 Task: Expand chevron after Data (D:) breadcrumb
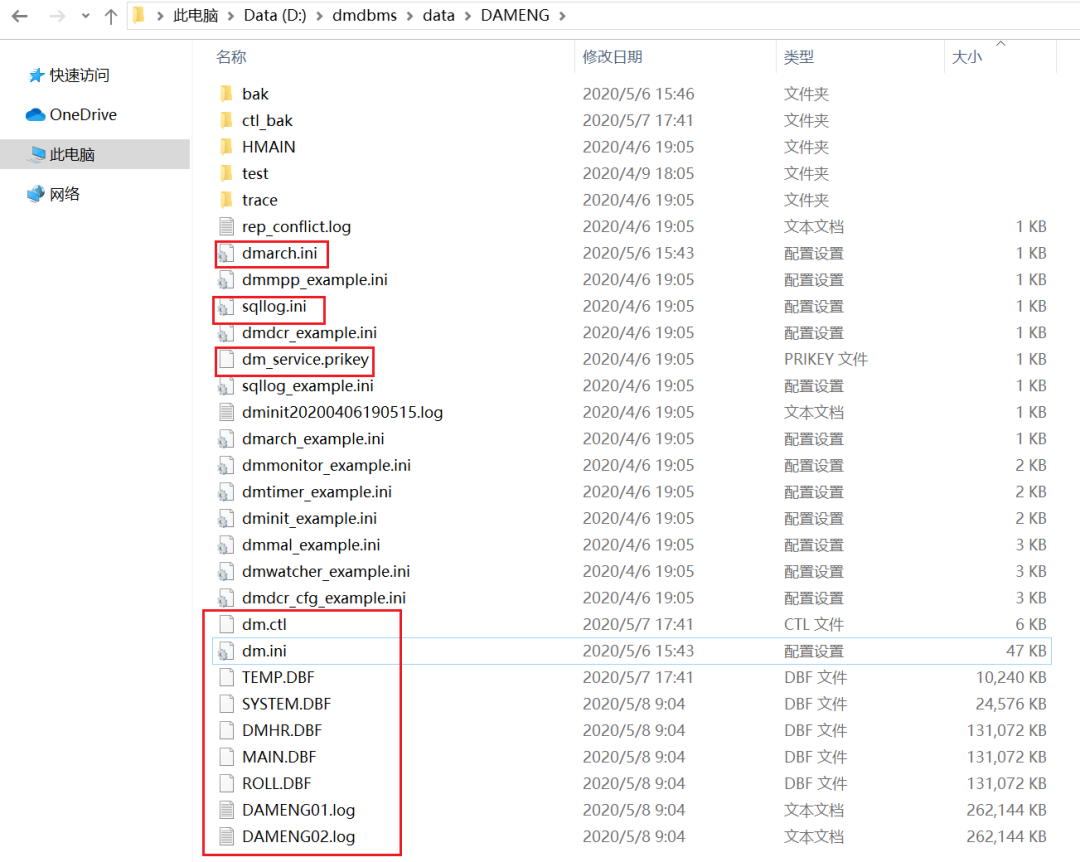coord(320,16)
